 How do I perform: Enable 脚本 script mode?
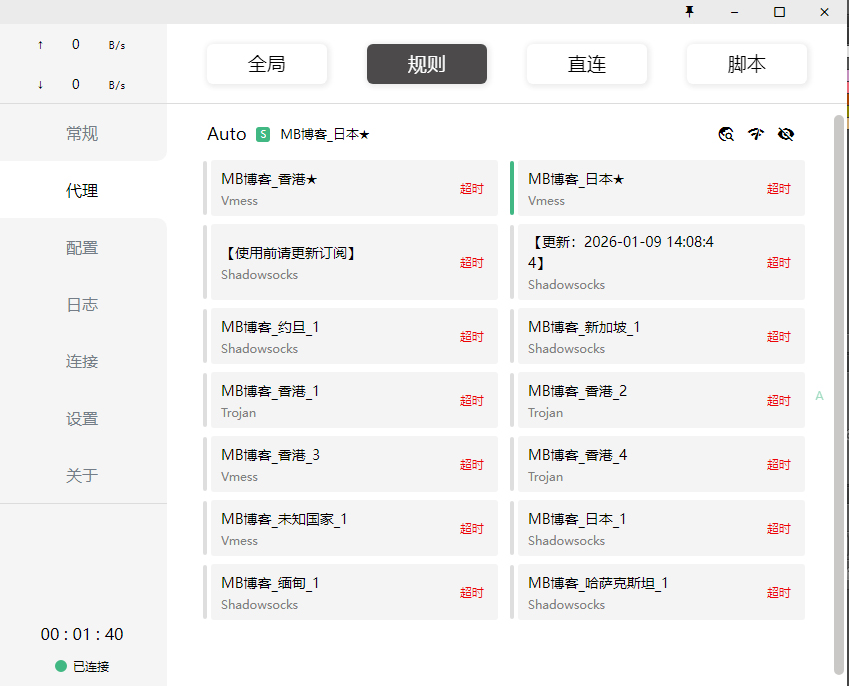pyautogui.click(x=747, y=64)
